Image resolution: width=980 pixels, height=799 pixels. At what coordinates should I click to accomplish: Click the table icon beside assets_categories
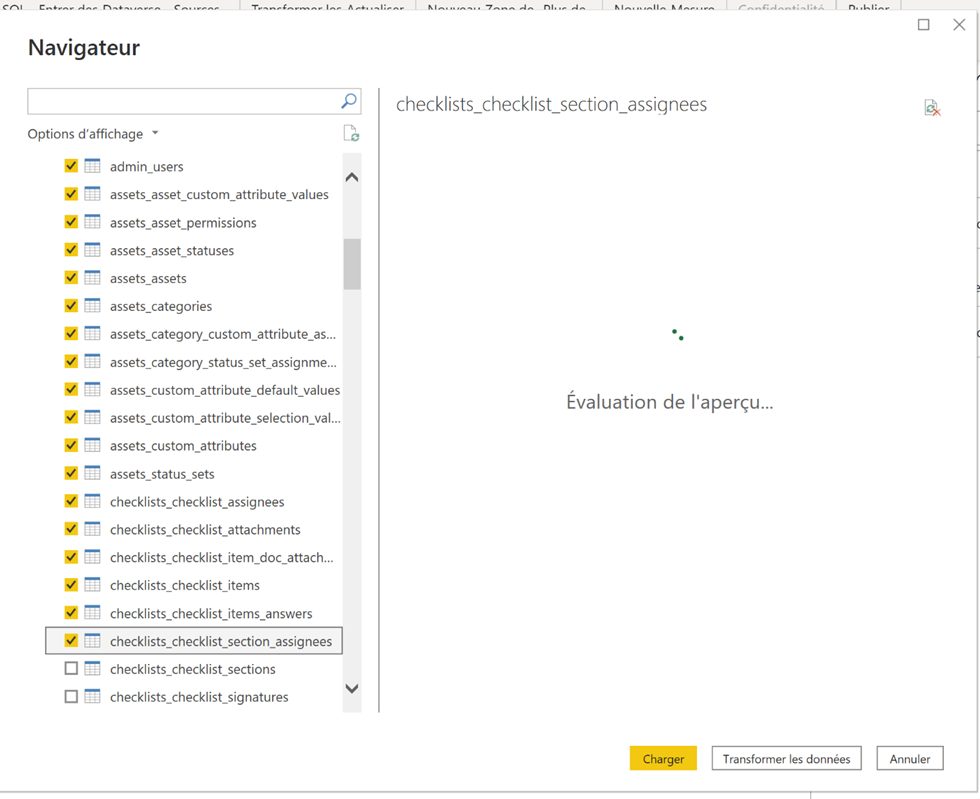[x=92, y=306]
